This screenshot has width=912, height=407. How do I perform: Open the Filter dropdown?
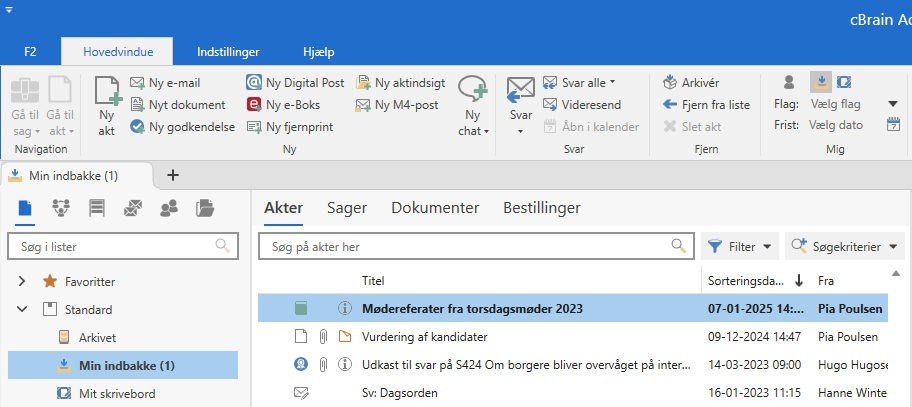[x=740, y=245]
